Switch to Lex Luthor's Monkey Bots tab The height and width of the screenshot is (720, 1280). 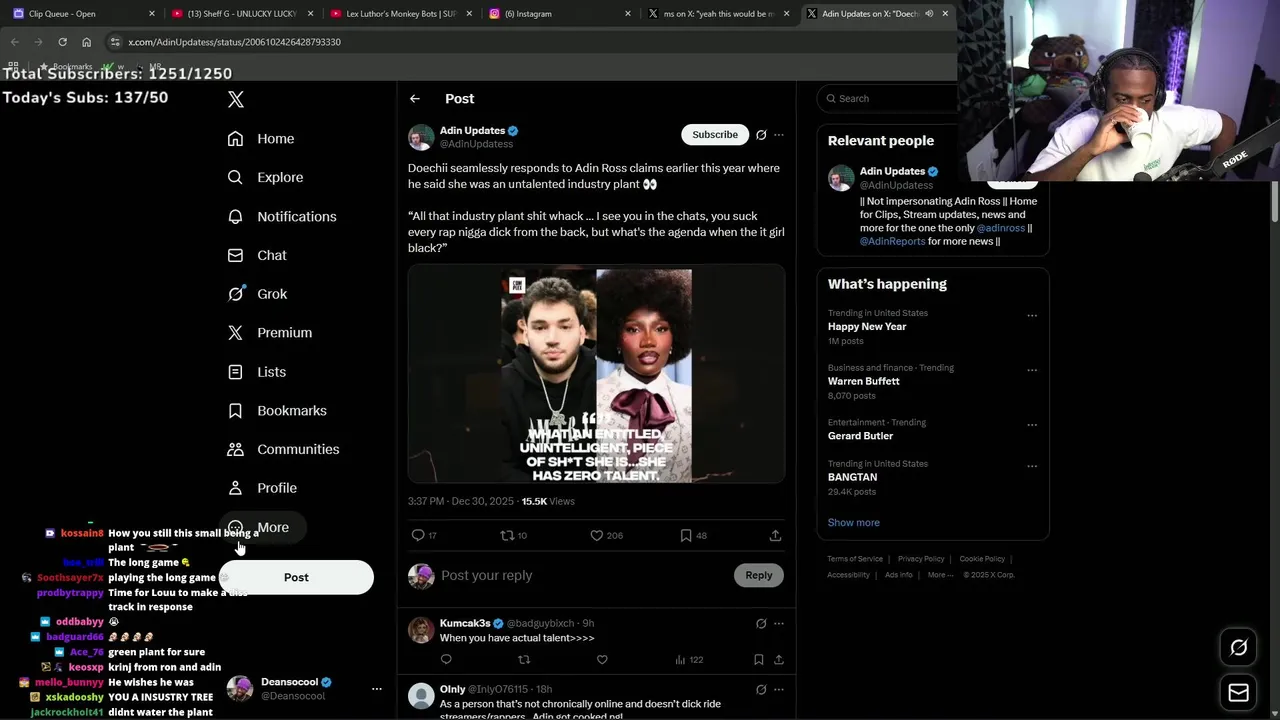coord(402,14)
